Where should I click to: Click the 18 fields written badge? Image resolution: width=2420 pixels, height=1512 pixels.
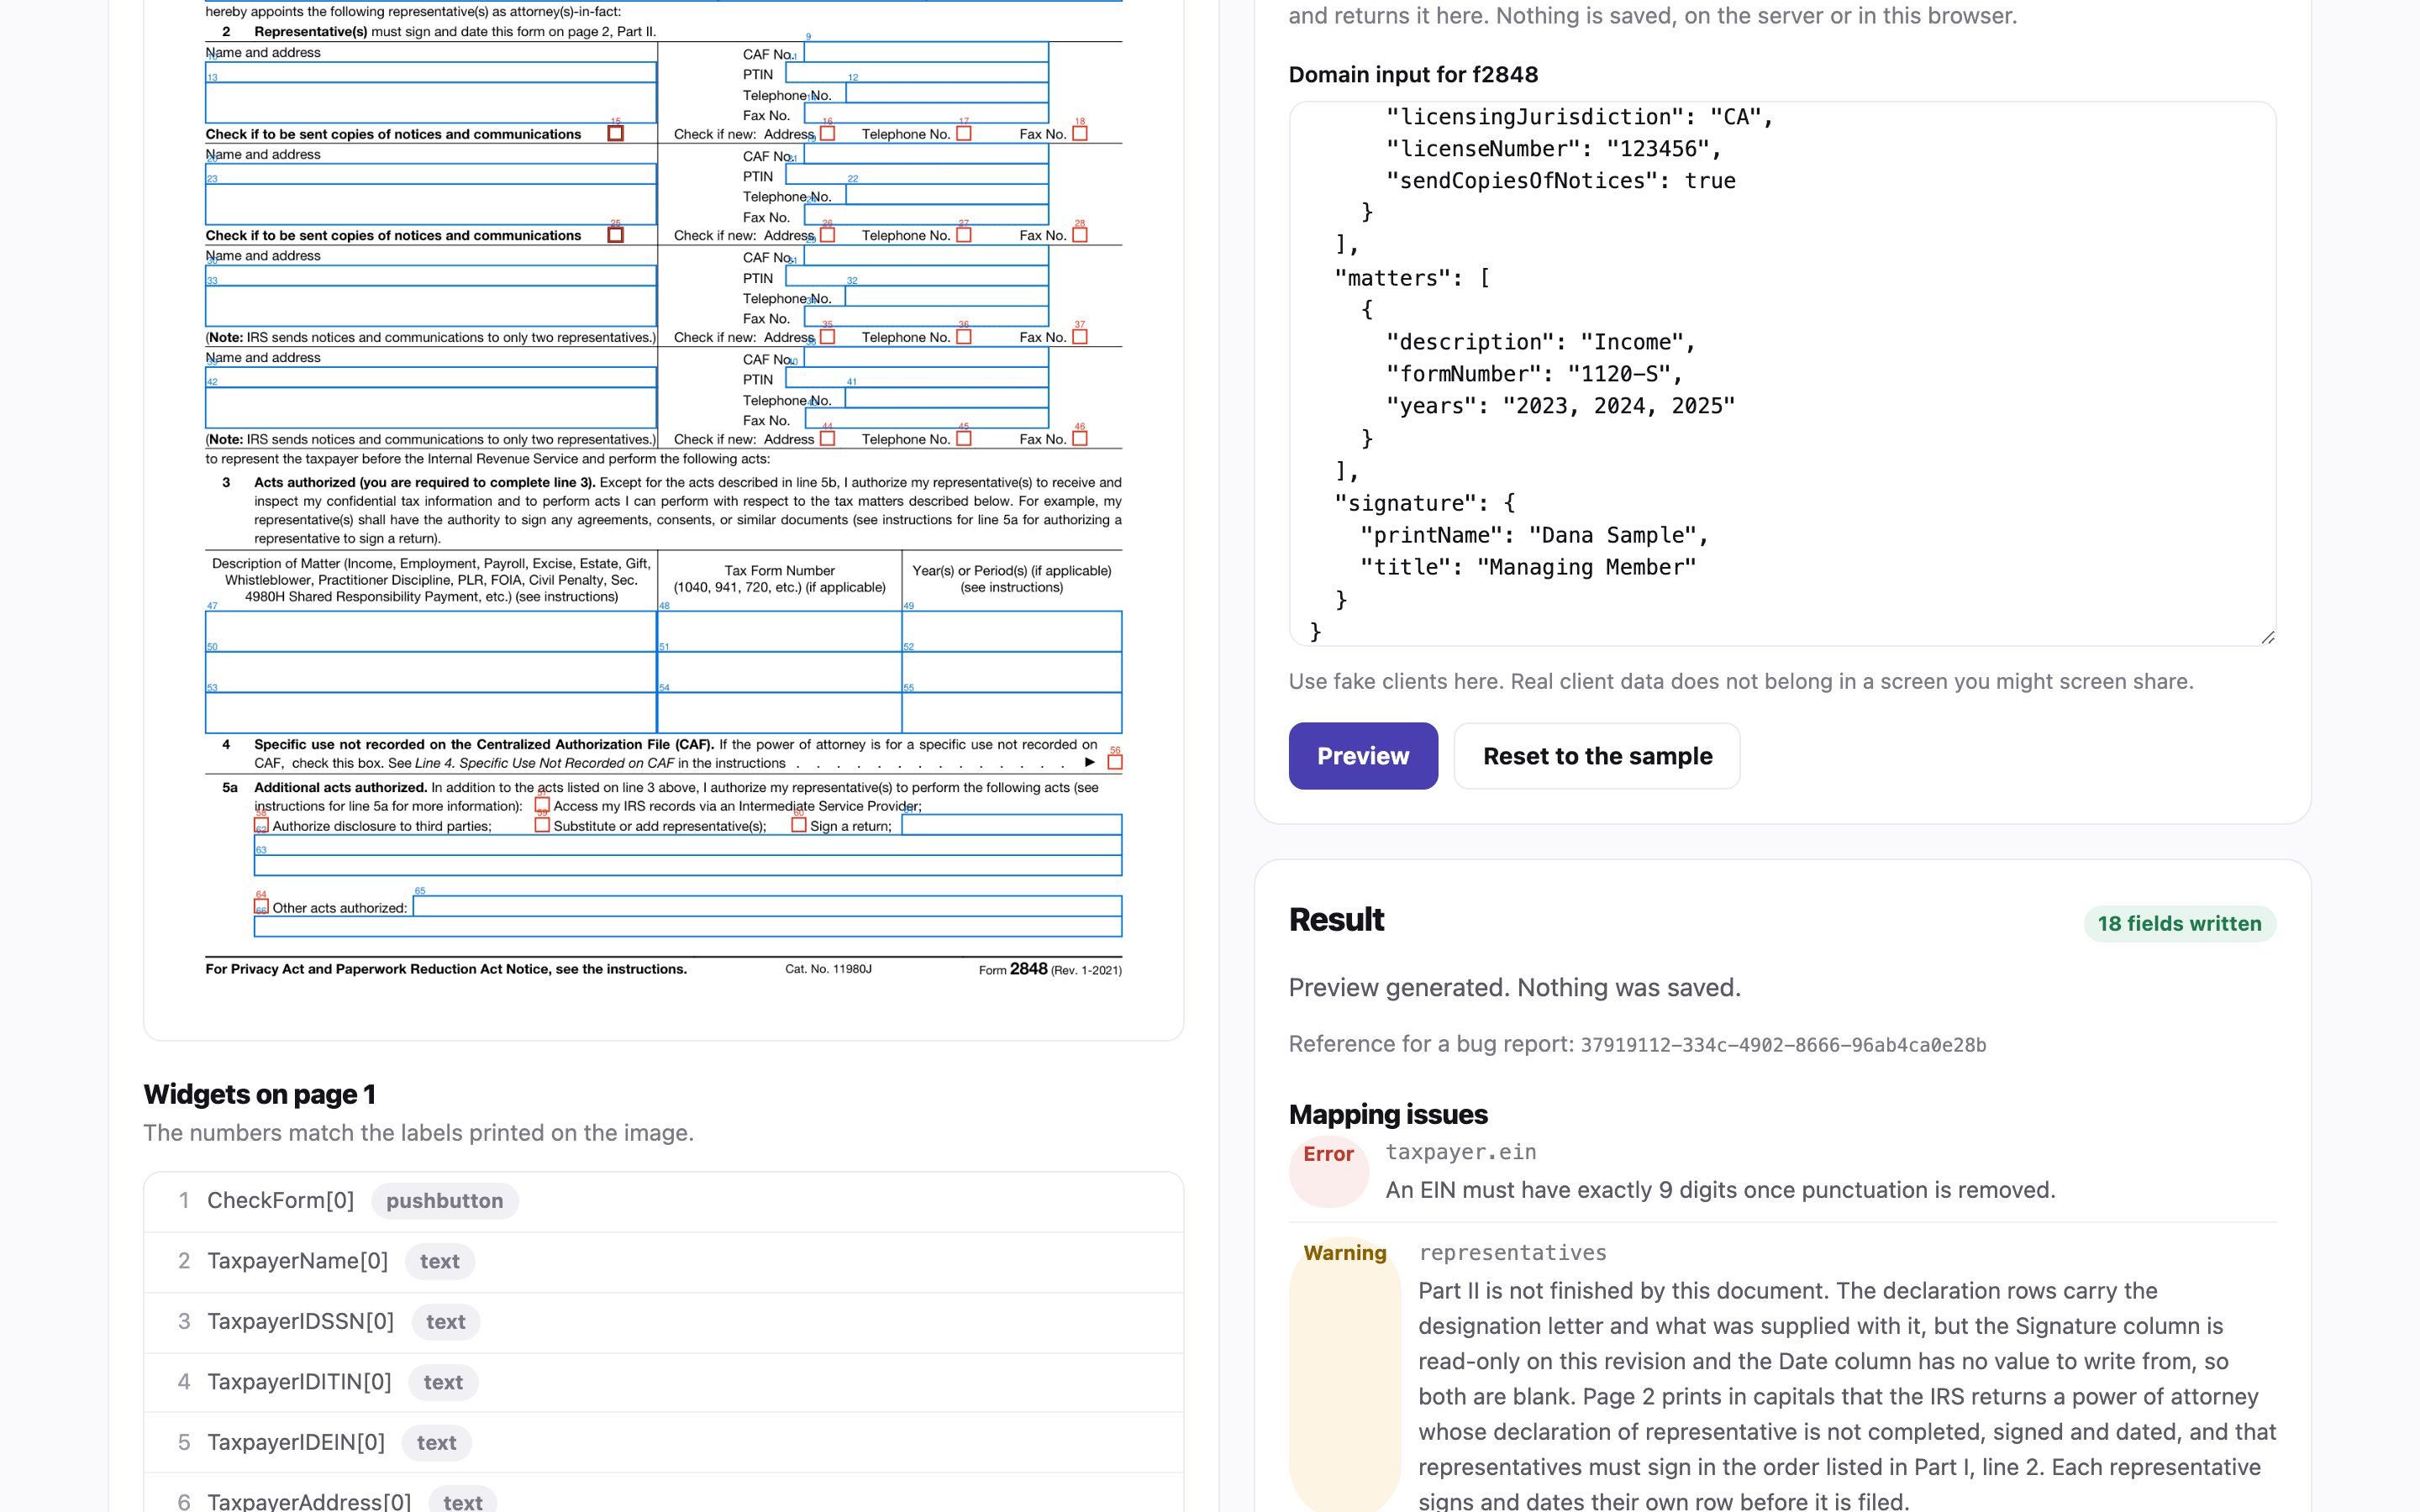pos(2179,924)
